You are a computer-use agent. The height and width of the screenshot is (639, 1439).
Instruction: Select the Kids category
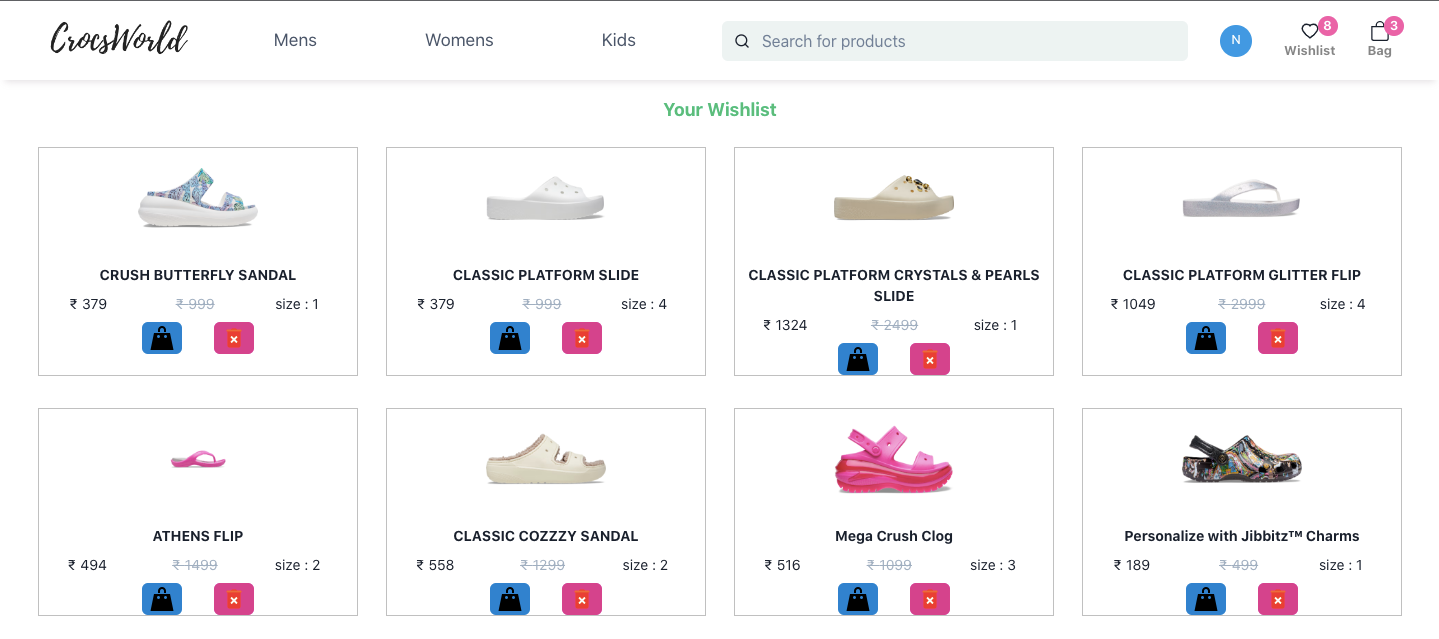click(x=618, y=40)
